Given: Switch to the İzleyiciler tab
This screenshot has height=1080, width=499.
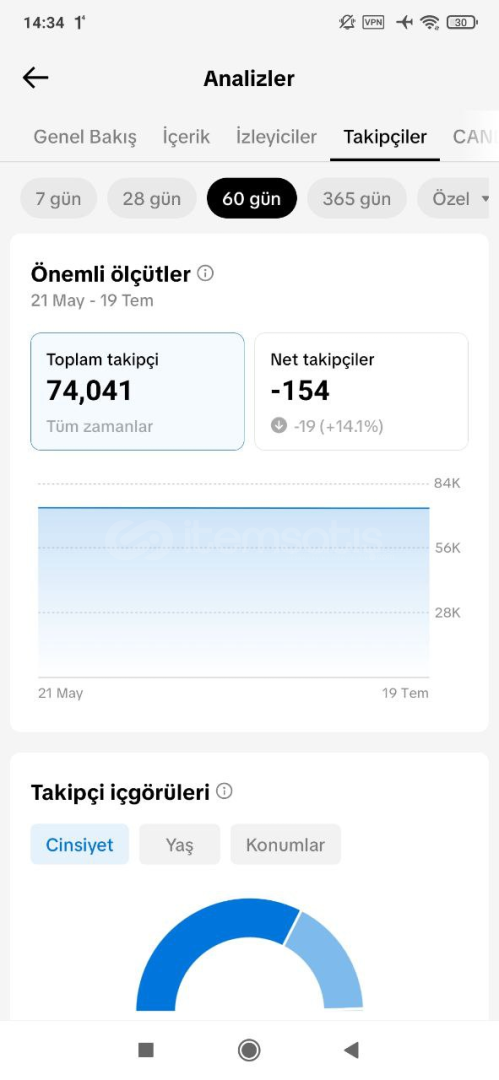Looking at the screenshot, I should [276, 136].
